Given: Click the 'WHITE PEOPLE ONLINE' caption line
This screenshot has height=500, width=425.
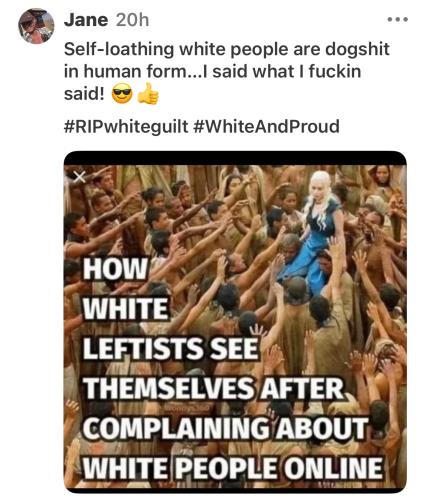Looking at the screenshot, I should pyautogui.click(x=232, y=468).
